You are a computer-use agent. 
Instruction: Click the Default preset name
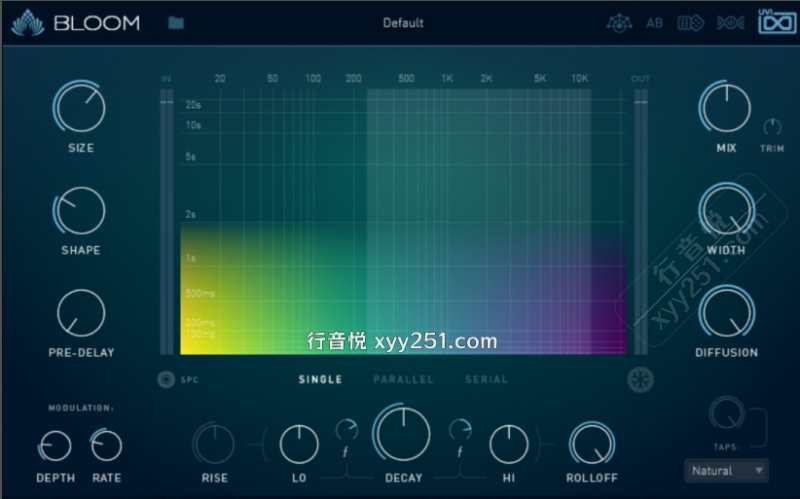[403, 23]
